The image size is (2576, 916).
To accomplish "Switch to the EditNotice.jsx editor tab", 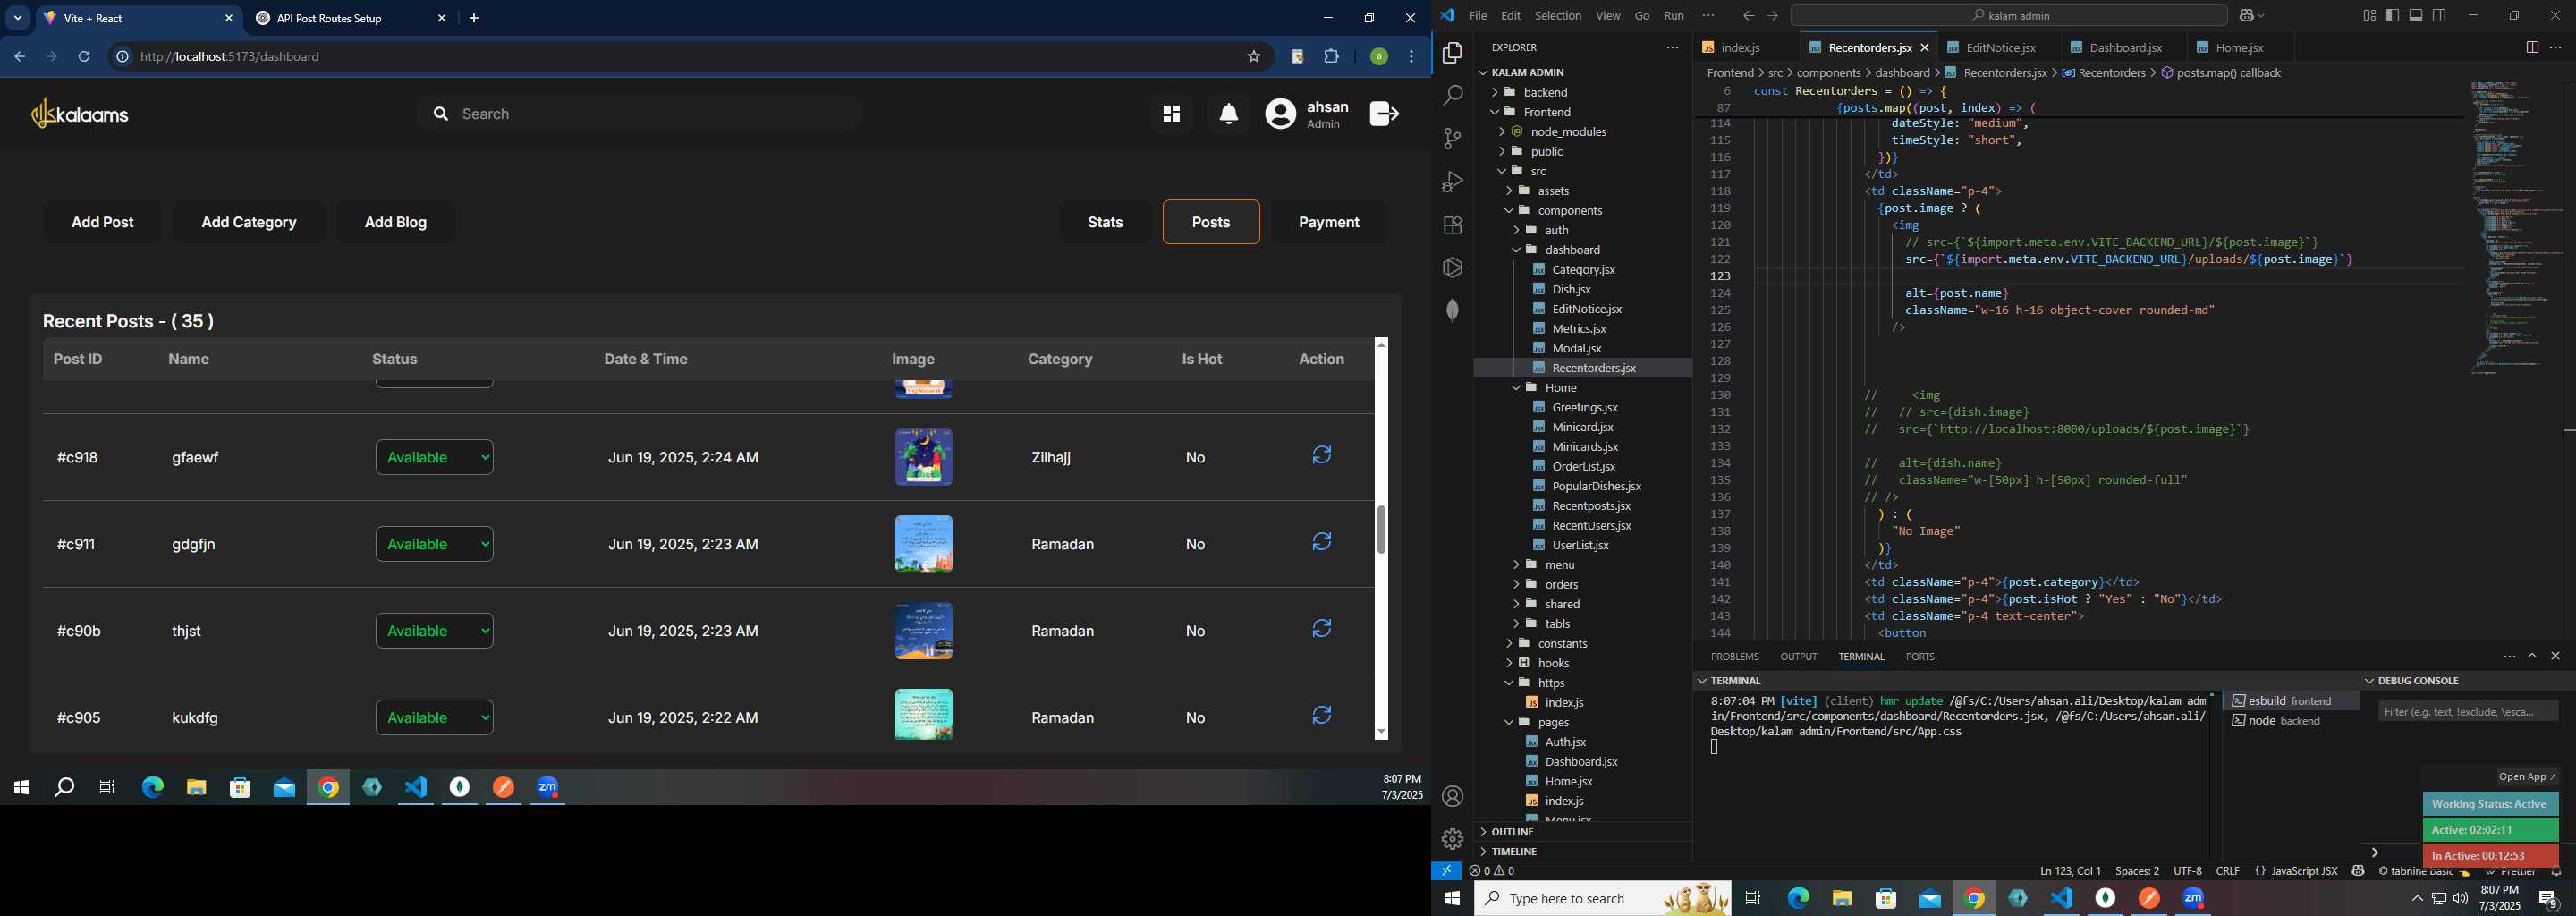I will pos(1999,48).
